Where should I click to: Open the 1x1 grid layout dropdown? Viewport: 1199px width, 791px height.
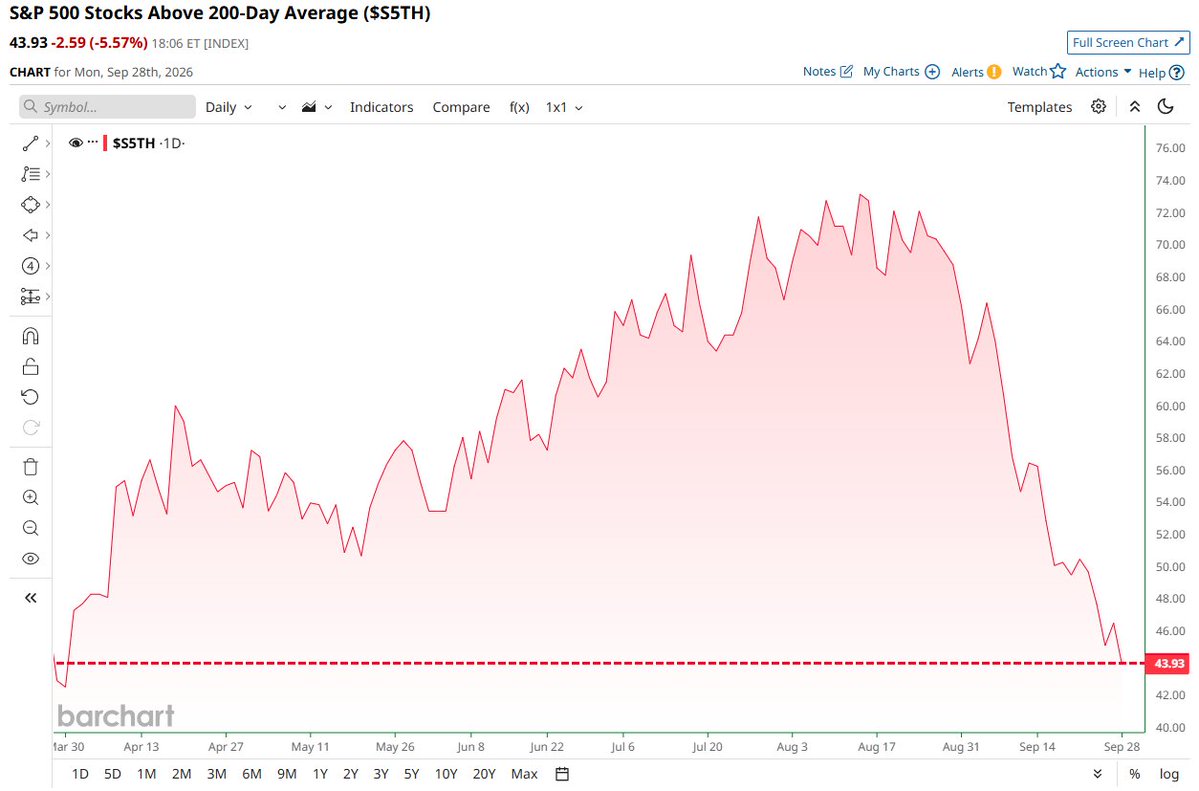pyautogui.click(x=564, y=107)
